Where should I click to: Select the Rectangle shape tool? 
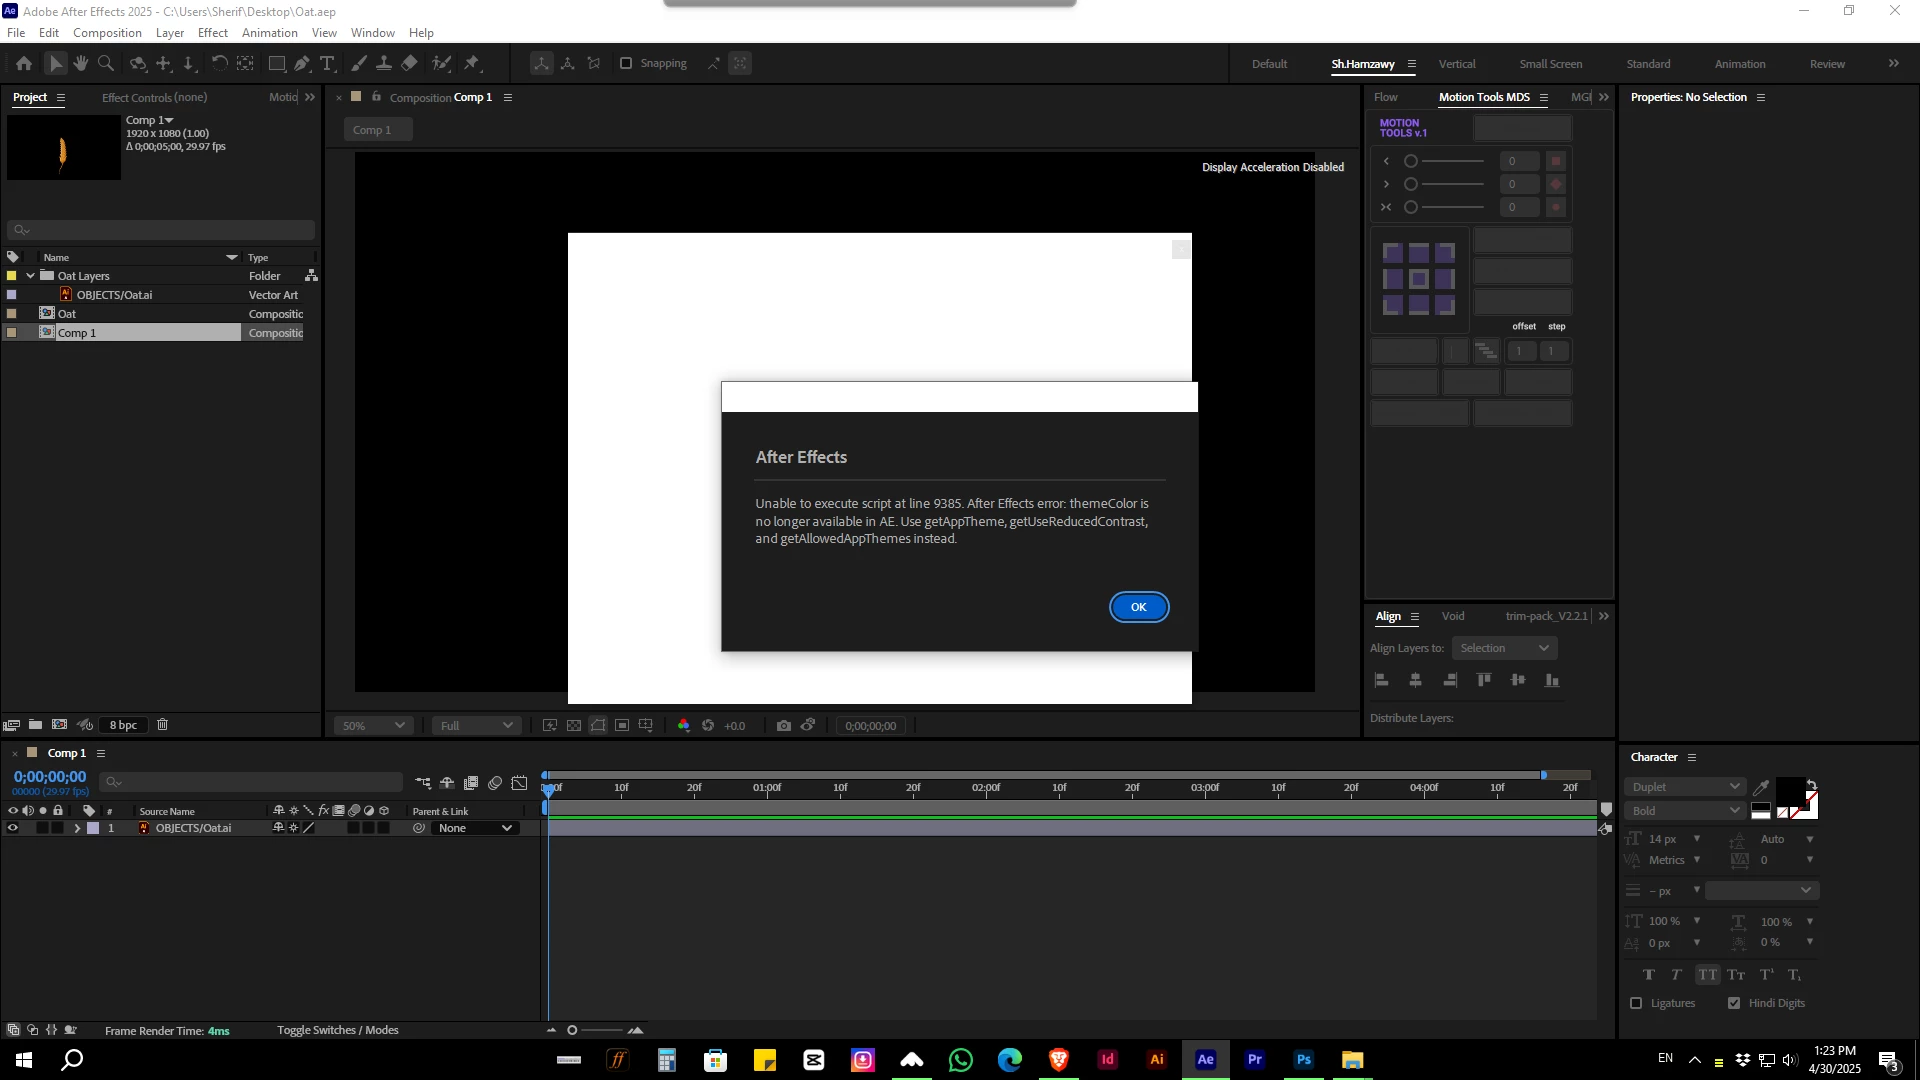click(277, 63)
